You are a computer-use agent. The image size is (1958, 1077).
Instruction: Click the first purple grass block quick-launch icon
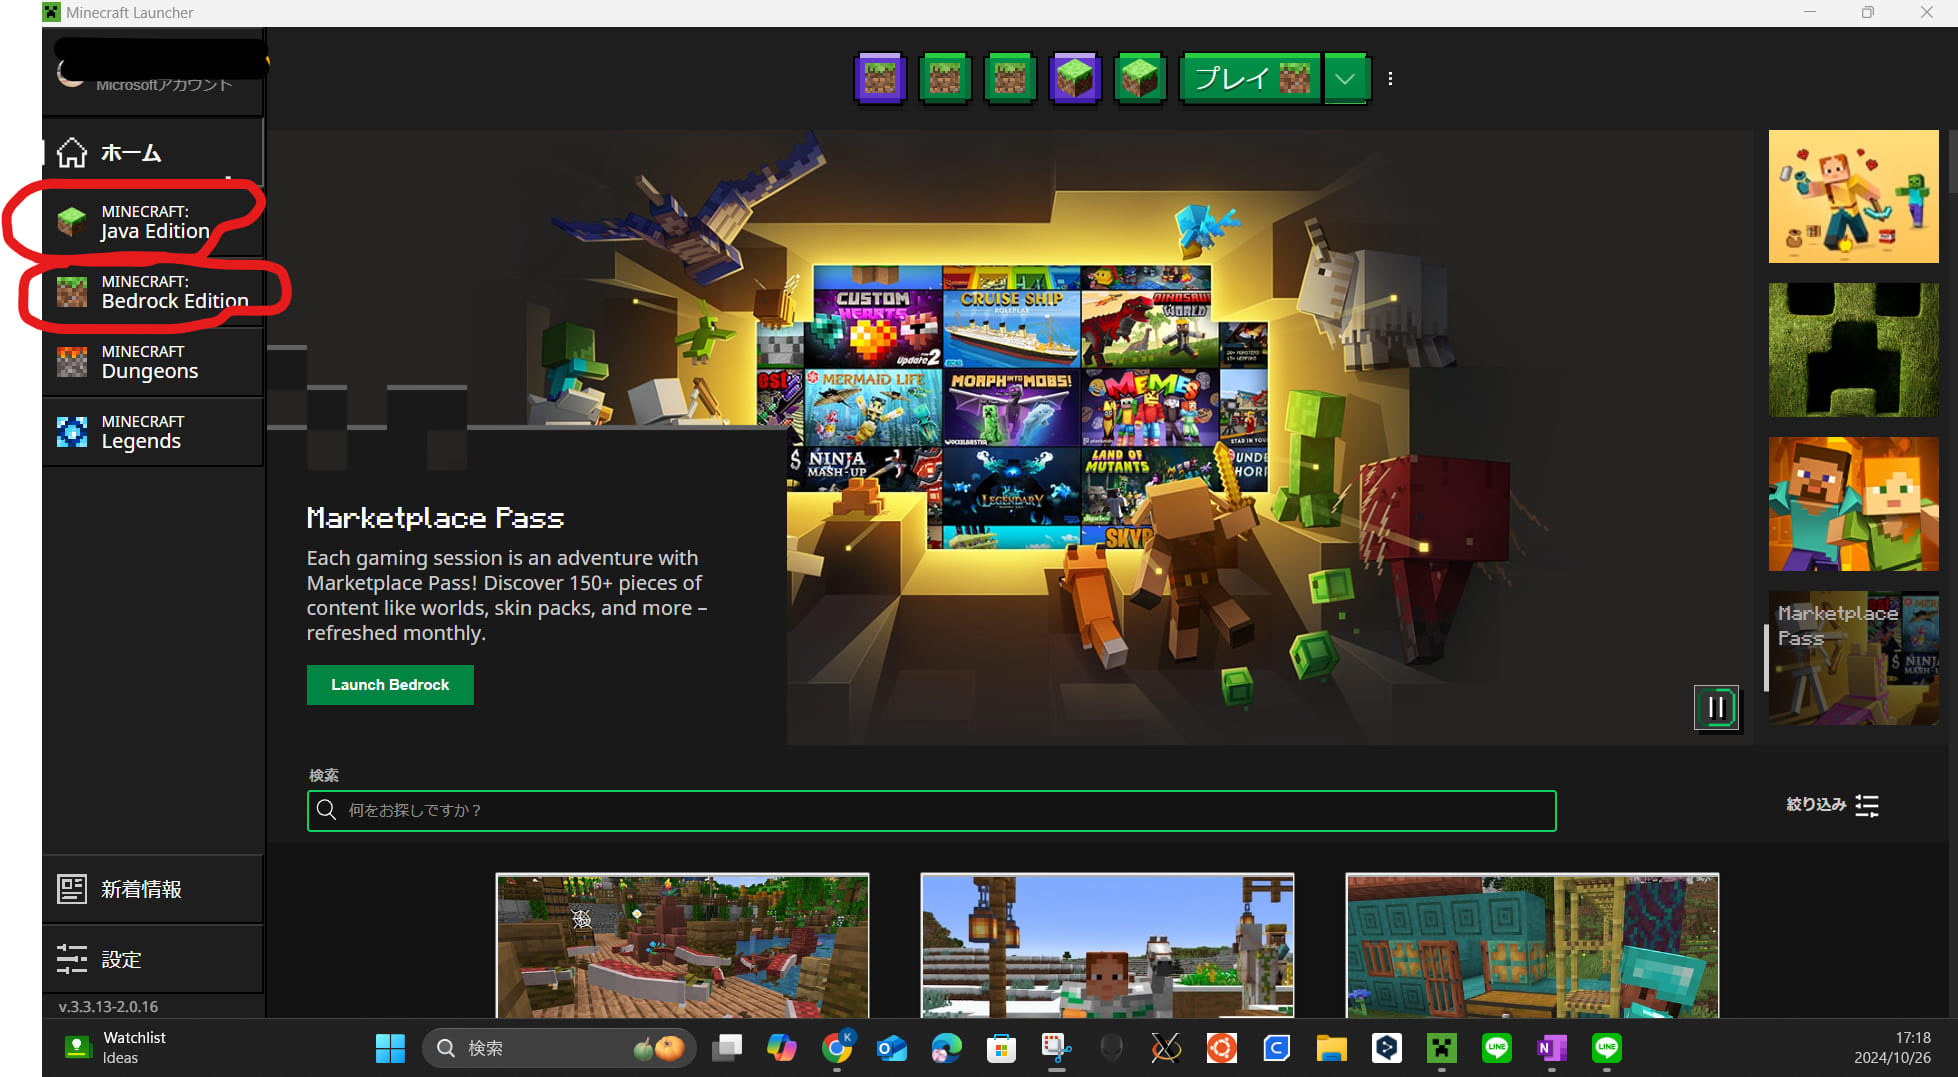pos(880,79)
